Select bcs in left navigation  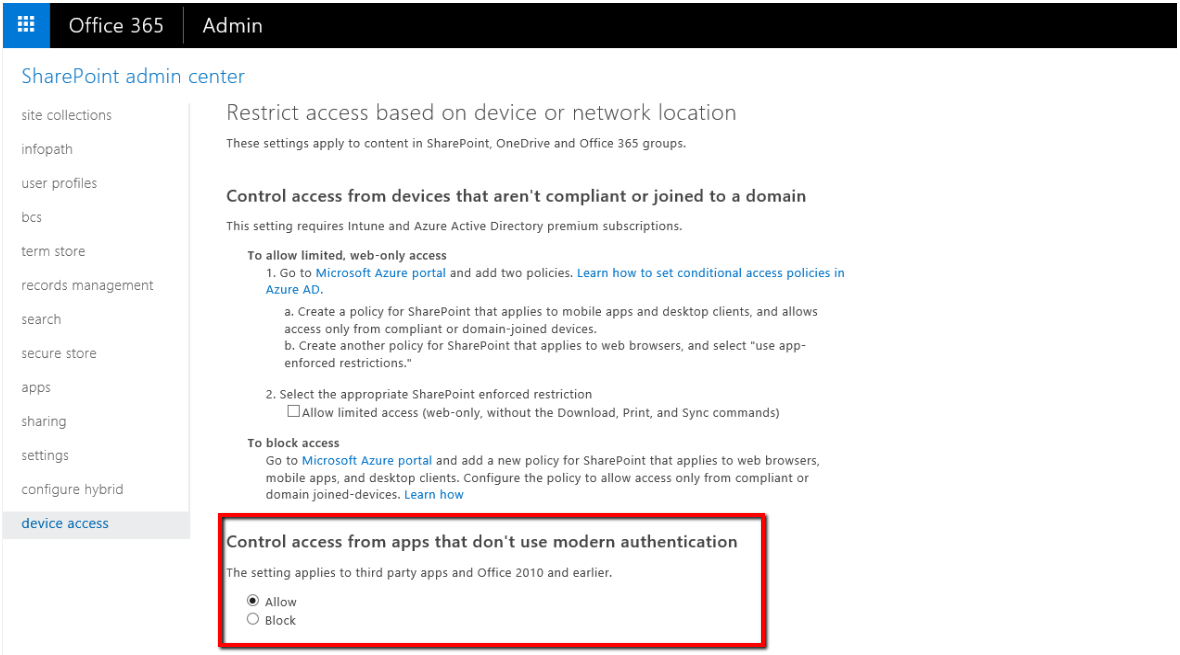(32, 217)
